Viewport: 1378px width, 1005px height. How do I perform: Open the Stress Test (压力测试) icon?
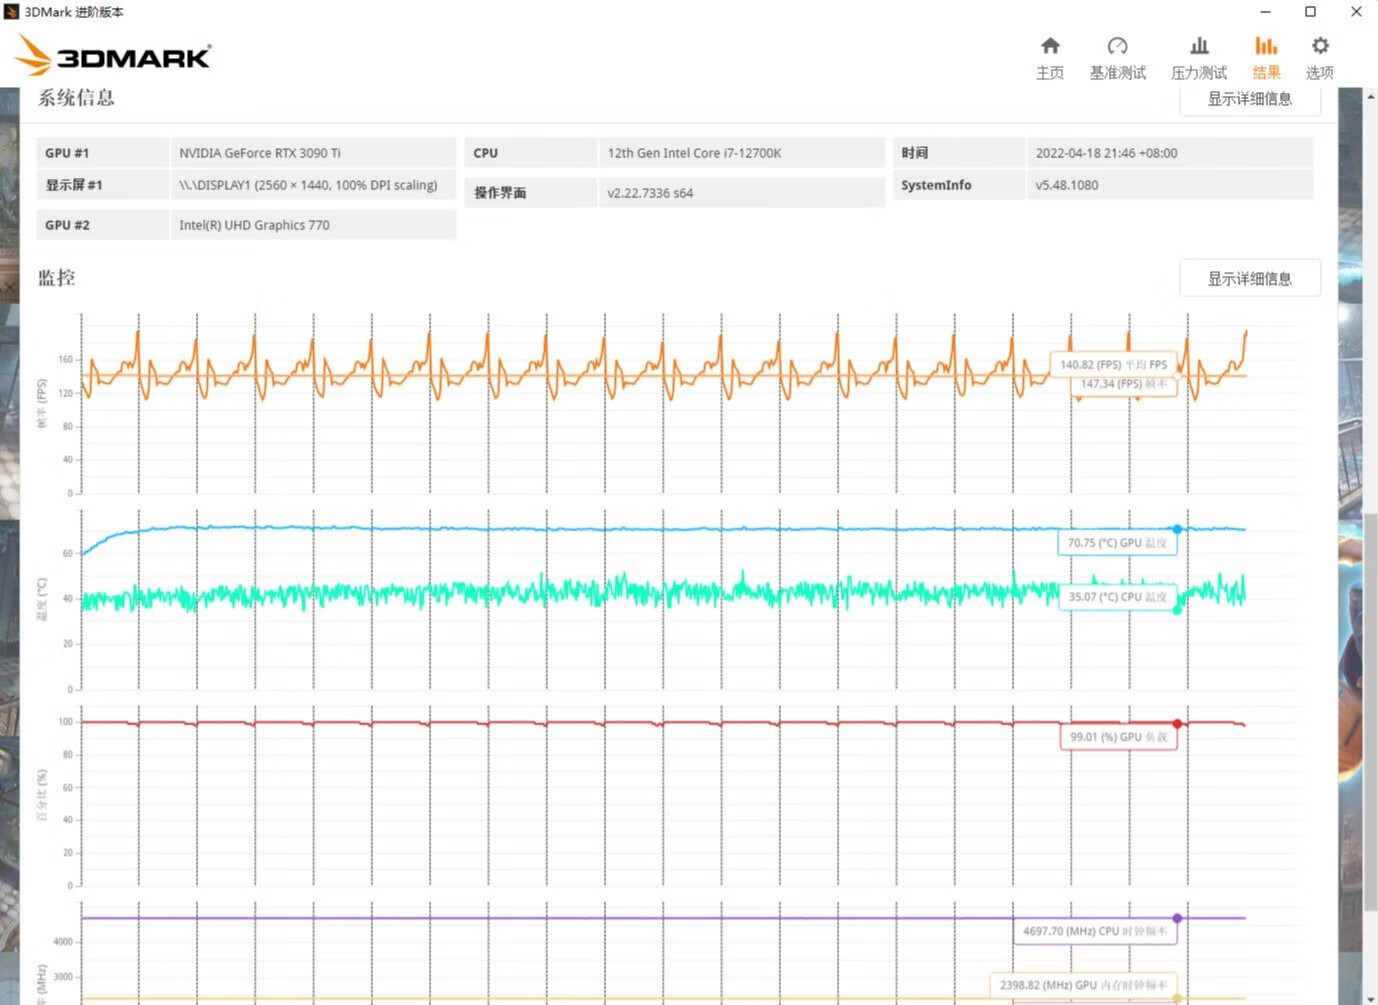1199,46
